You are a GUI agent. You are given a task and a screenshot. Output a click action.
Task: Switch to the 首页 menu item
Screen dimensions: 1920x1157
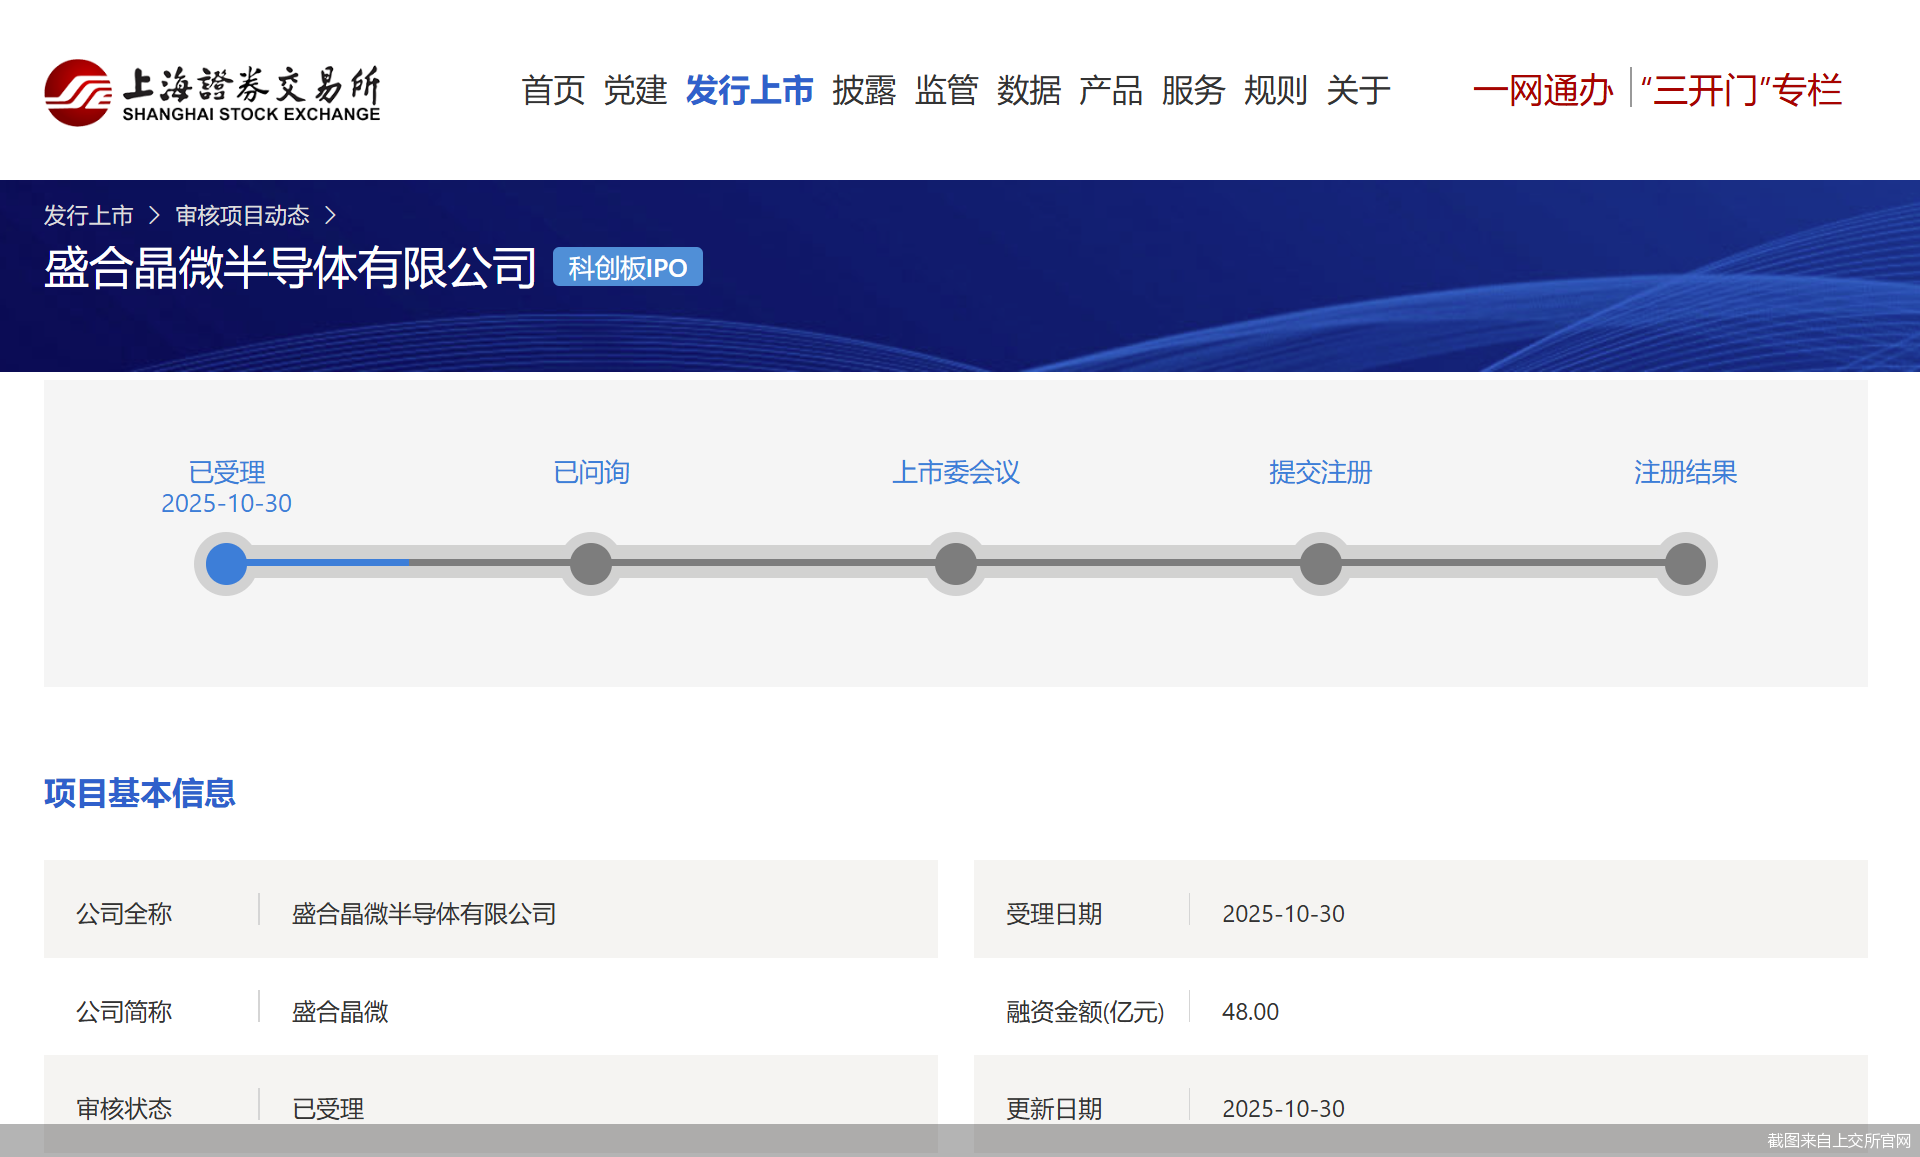553,90
